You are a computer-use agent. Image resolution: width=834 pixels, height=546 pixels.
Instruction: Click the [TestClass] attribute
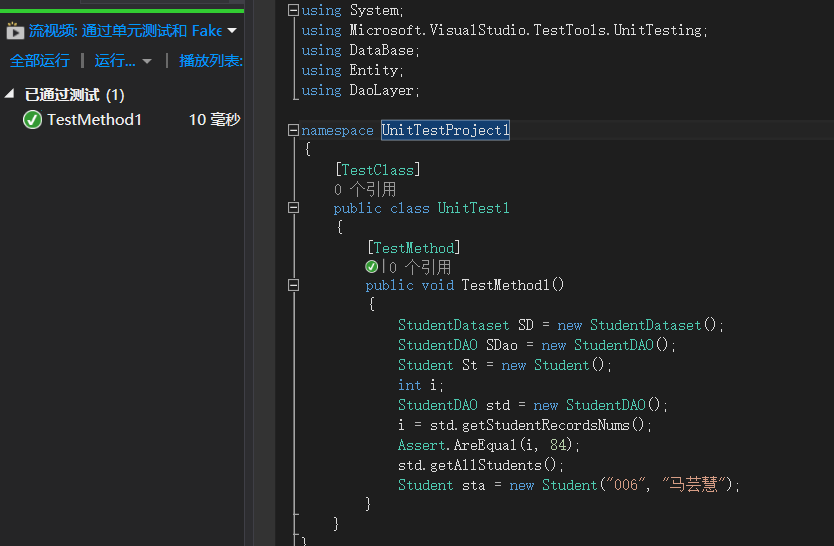coord(377,170)
